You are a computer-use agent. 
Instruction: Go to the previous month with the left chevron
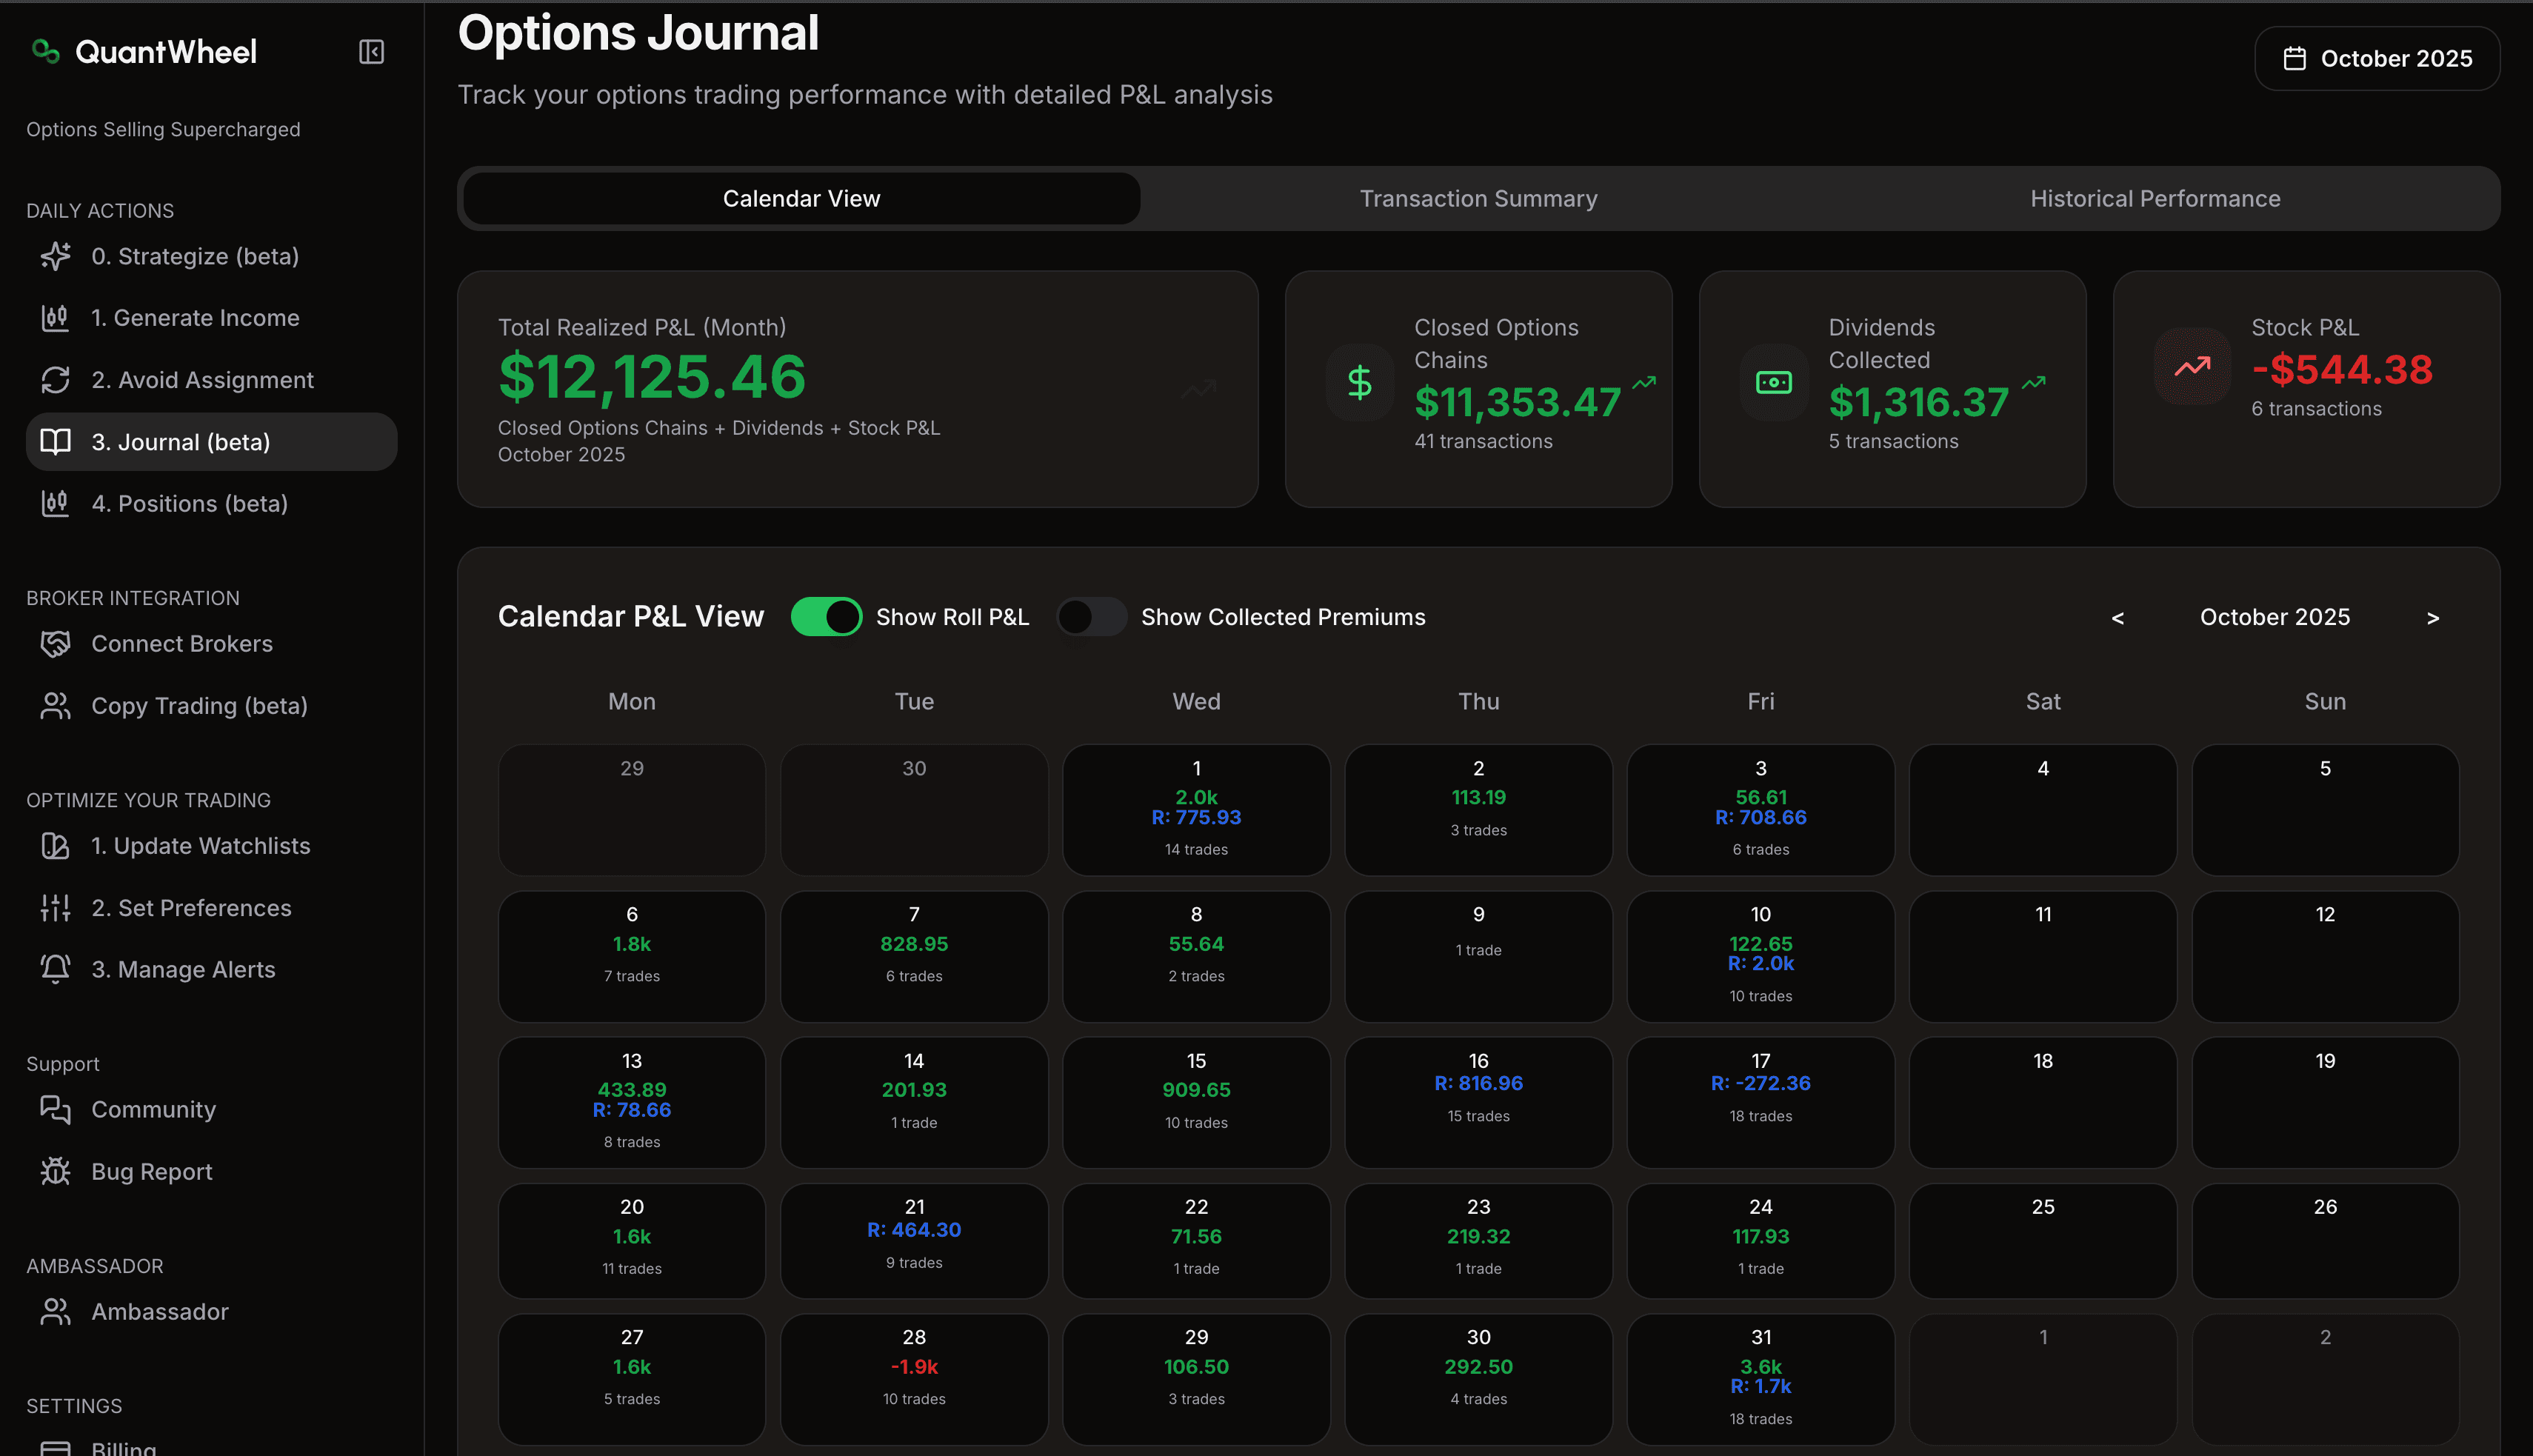(2118, 617)
